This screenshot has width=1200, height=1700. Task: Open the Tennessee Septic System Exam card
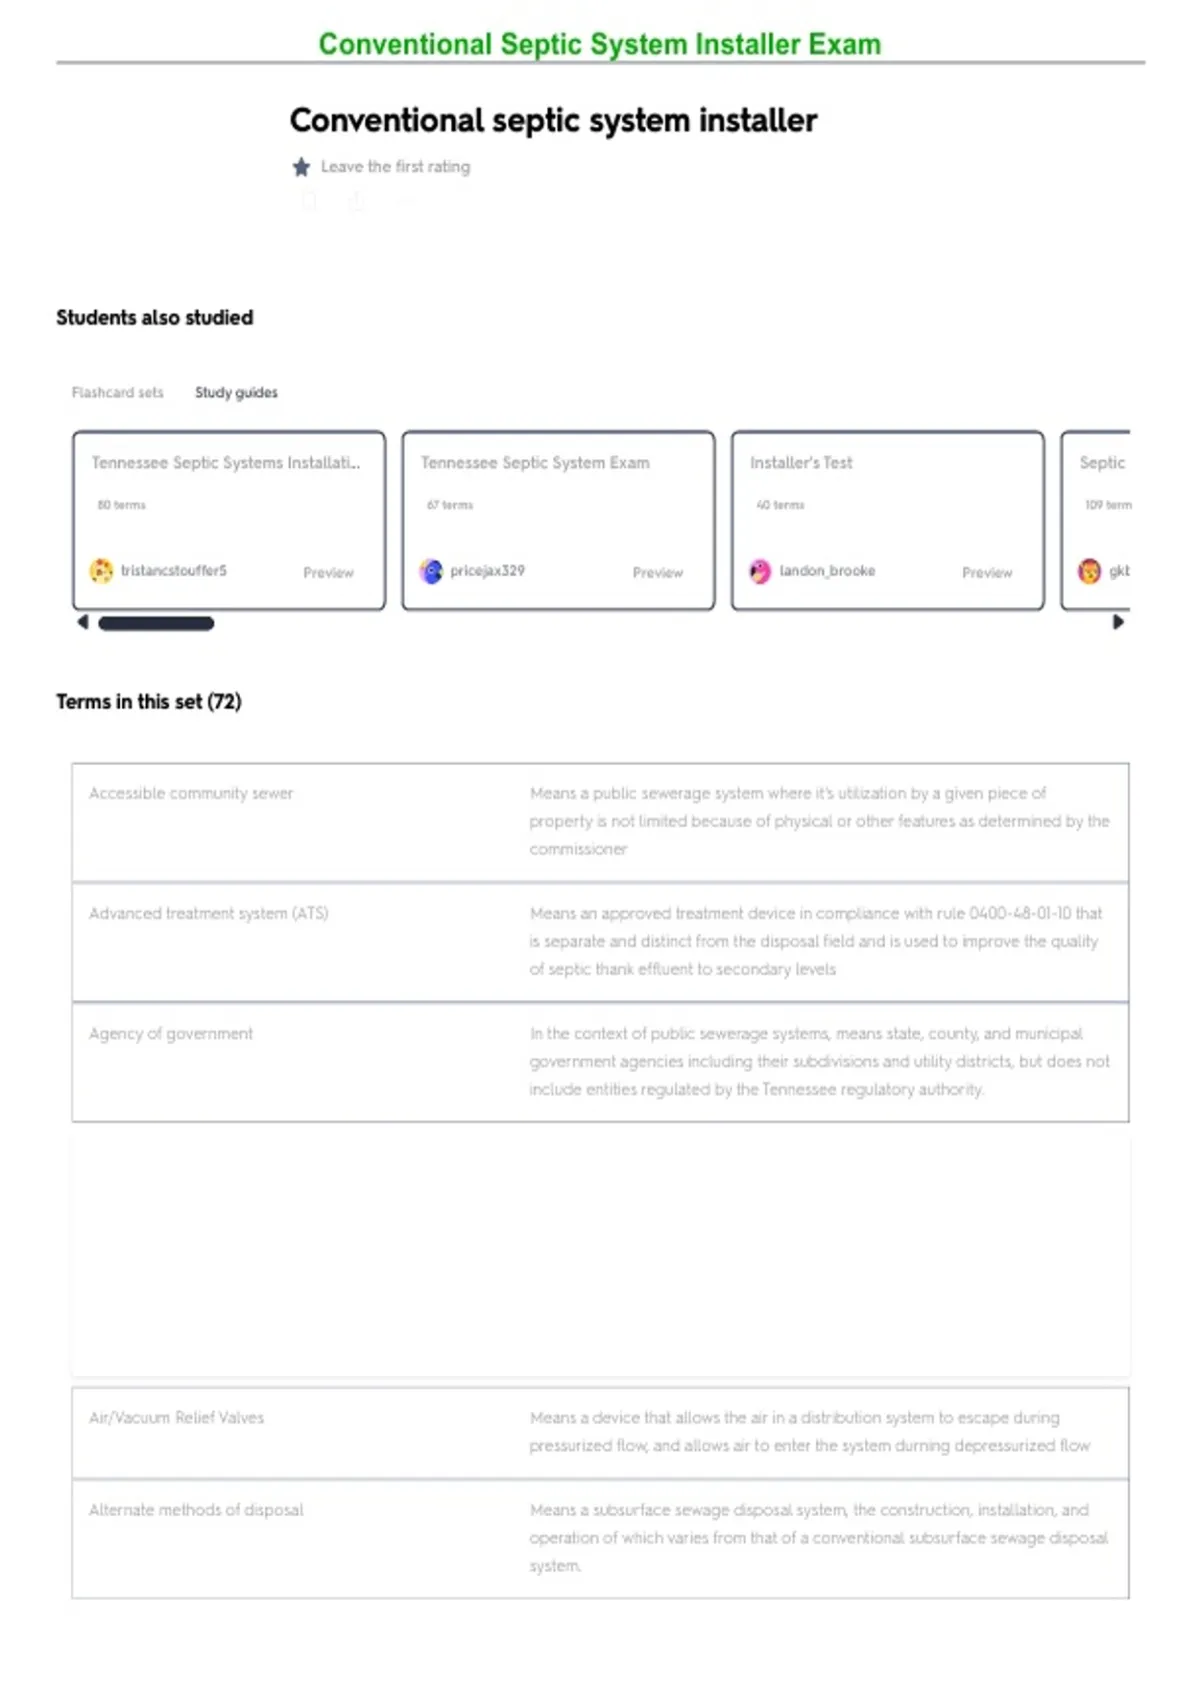(558, 520)
